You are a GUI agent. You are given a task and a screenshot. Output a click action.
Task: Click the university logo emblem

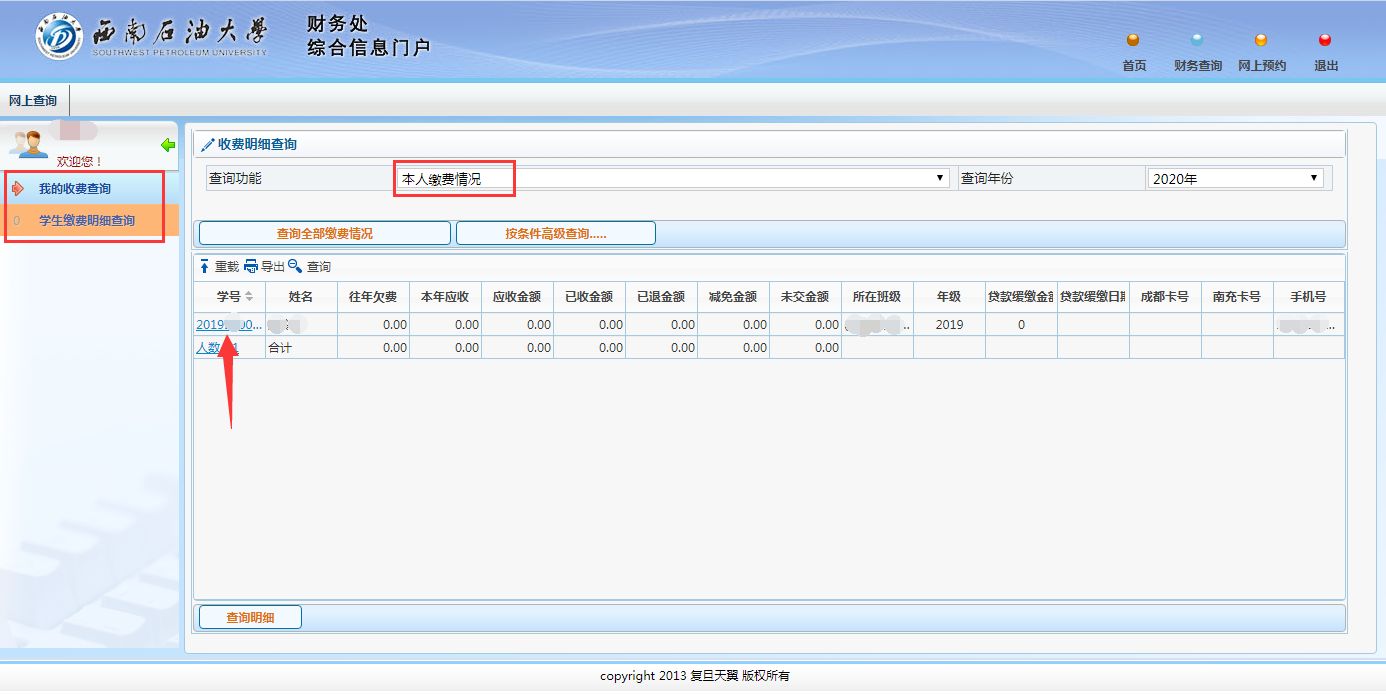(59, 37)
